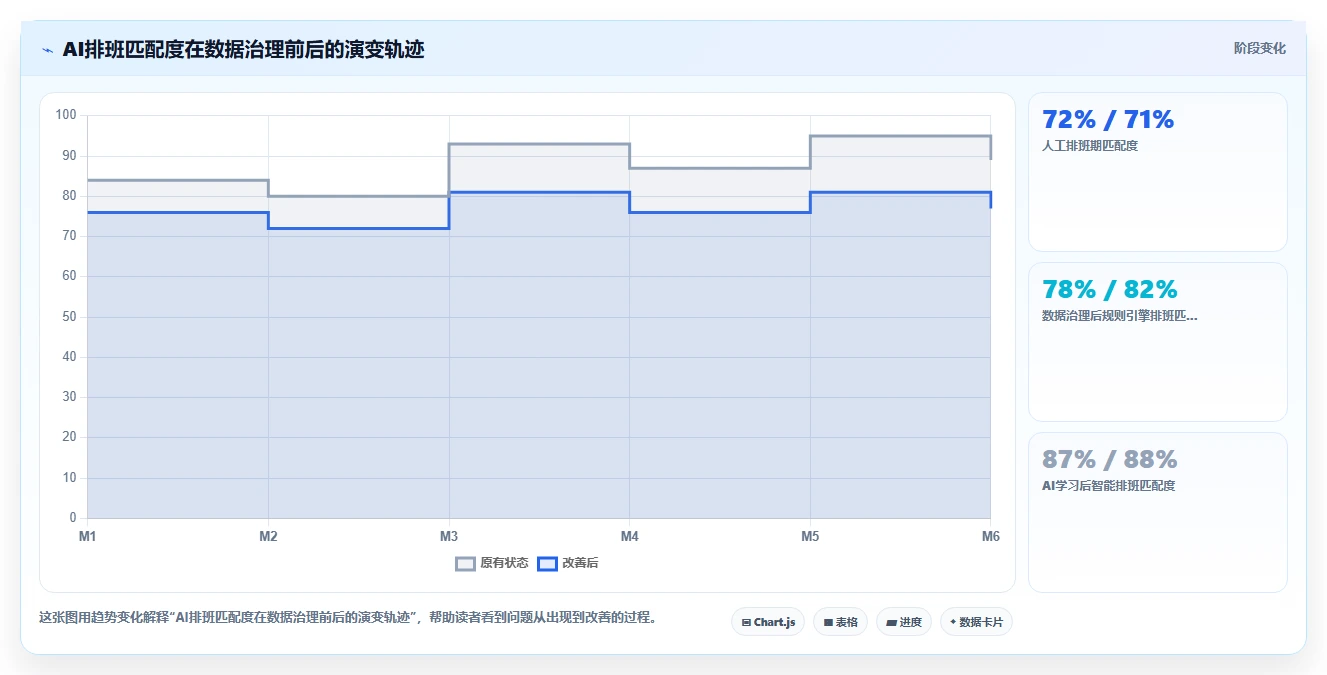
Task: Click the M5 x-axis label
Action: tap(810, 537)
